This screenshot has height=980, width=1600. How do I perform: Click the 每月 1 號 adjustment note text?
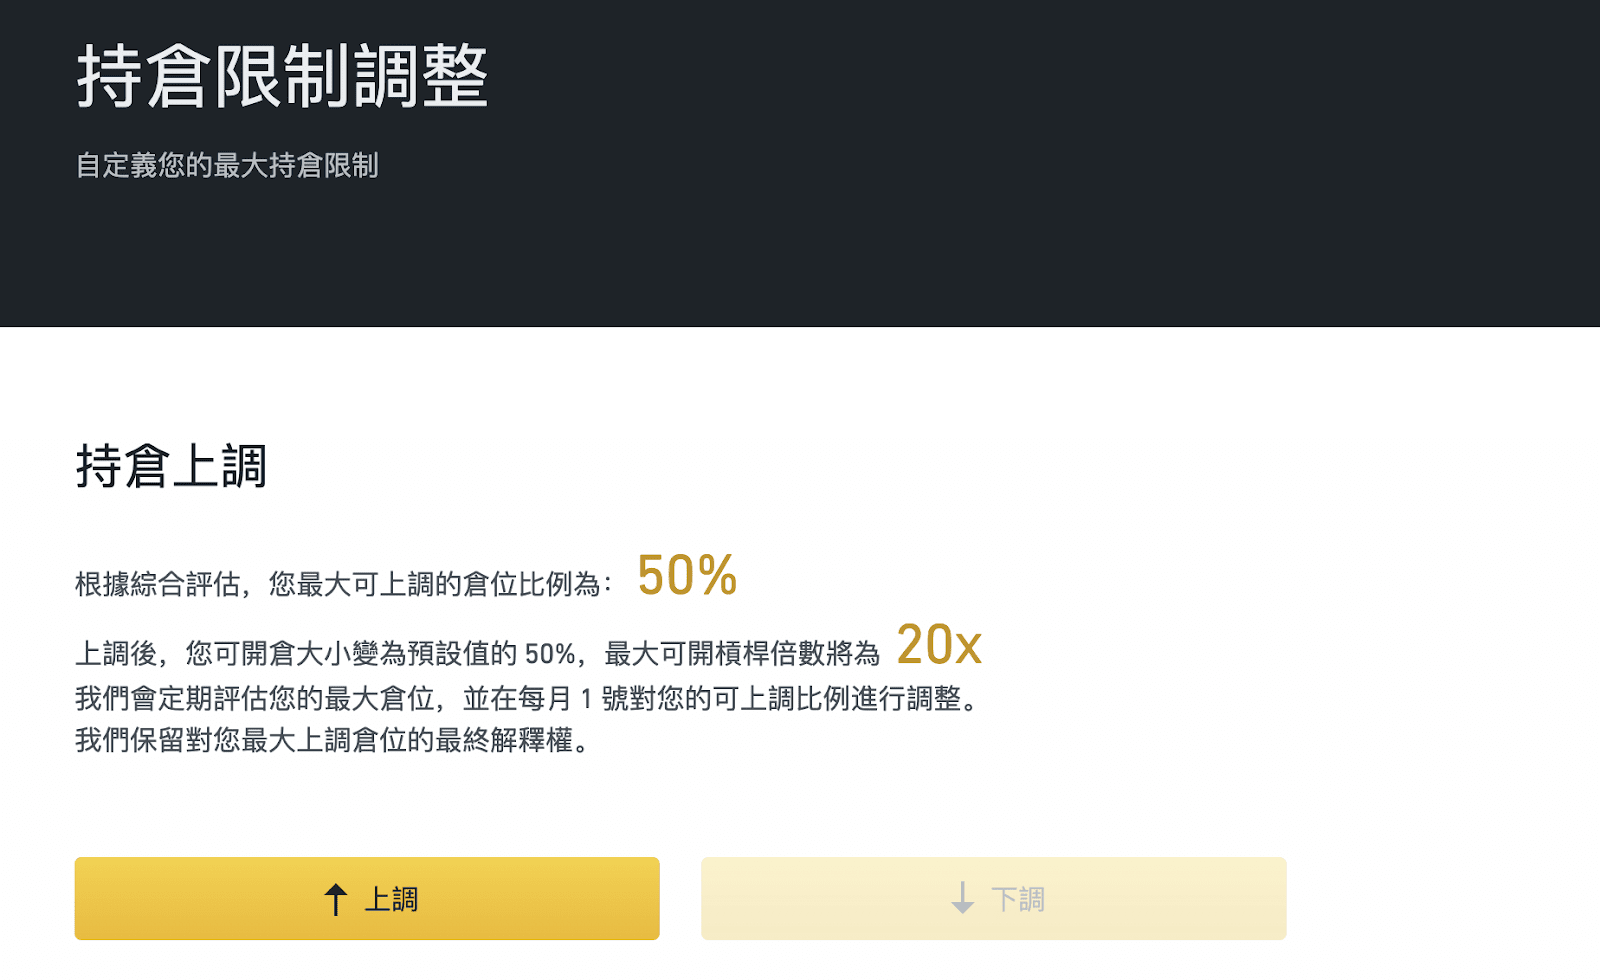(x=574, y=698)
